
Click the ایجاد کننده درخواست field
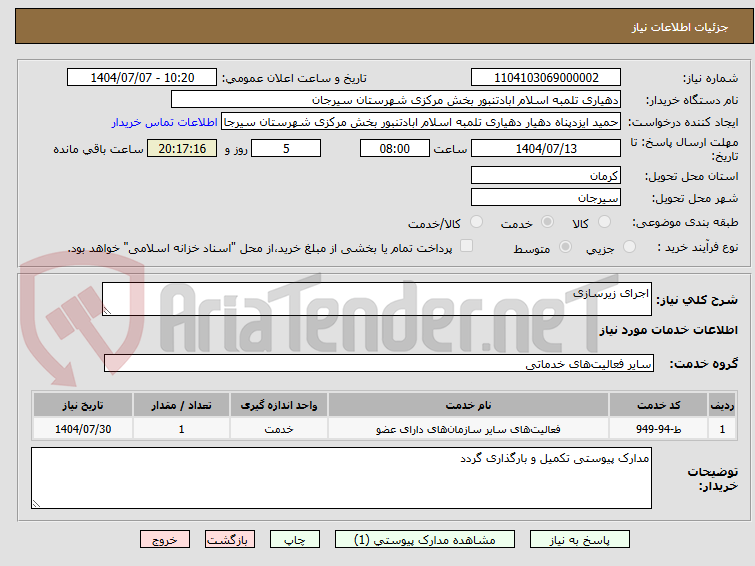tap(421, 122)
